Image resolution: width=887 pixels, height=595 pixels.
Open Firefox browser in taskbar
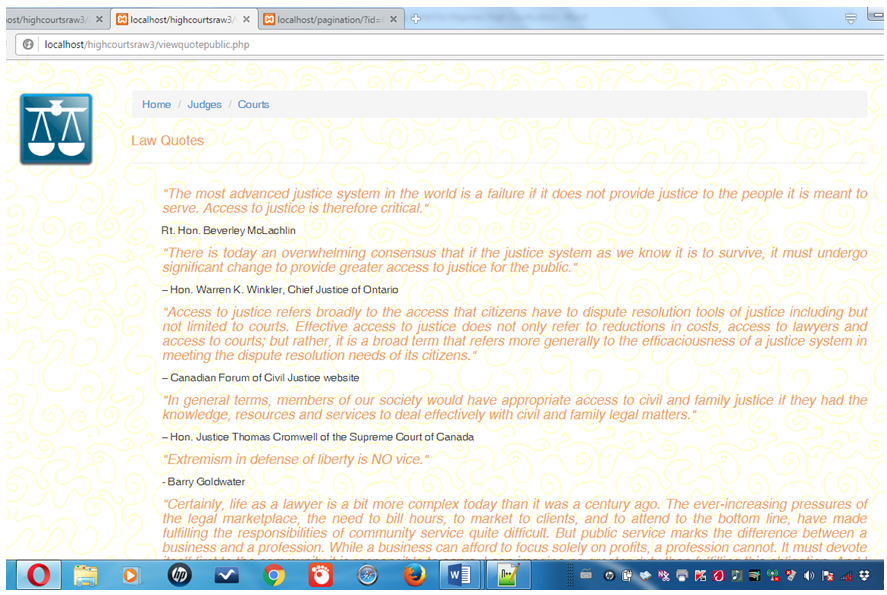click(414, 575)
